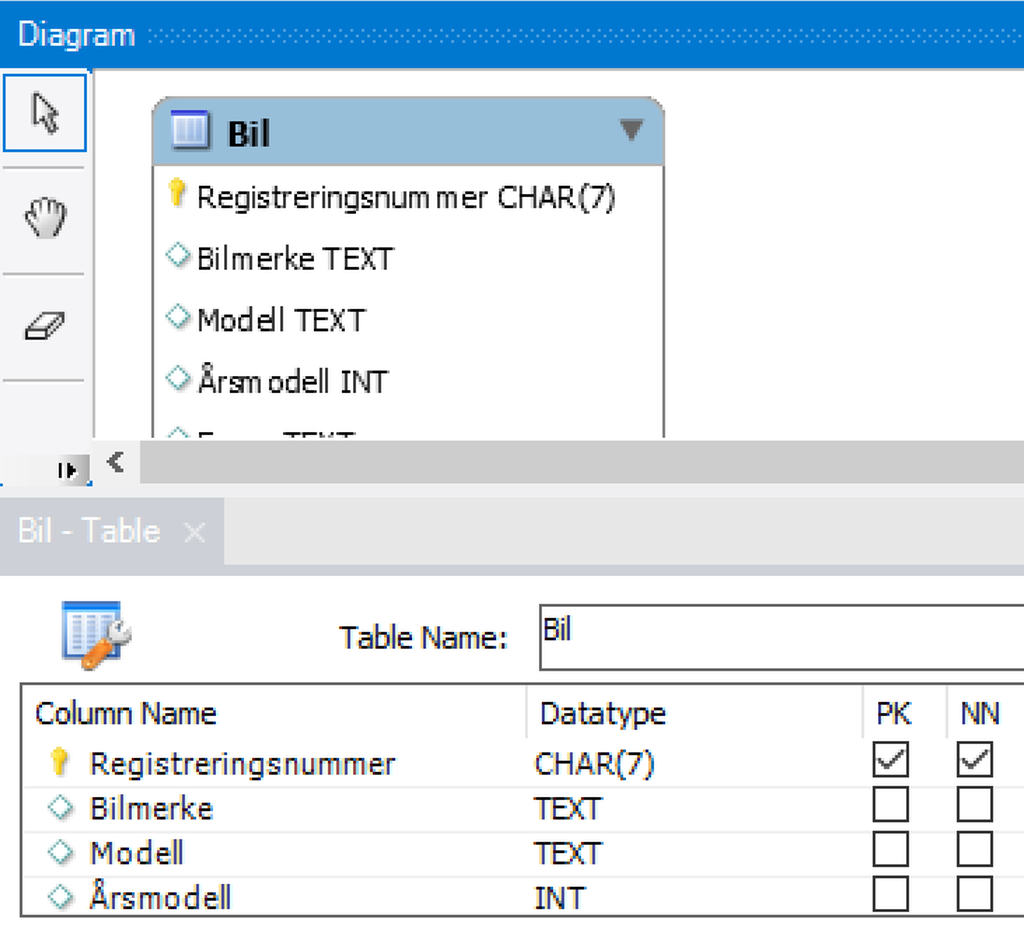Uncheck the PK checkbox for Registreringsnummer
1024x939 pixels.
890,760
